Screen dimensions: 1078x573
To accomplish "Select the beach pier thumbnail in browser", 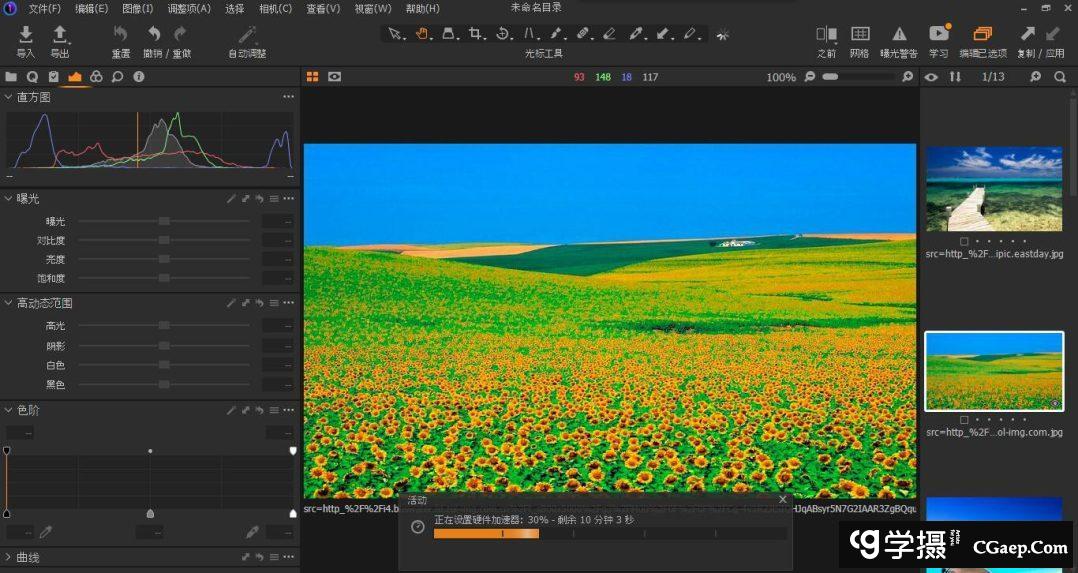I will [993, 189].
